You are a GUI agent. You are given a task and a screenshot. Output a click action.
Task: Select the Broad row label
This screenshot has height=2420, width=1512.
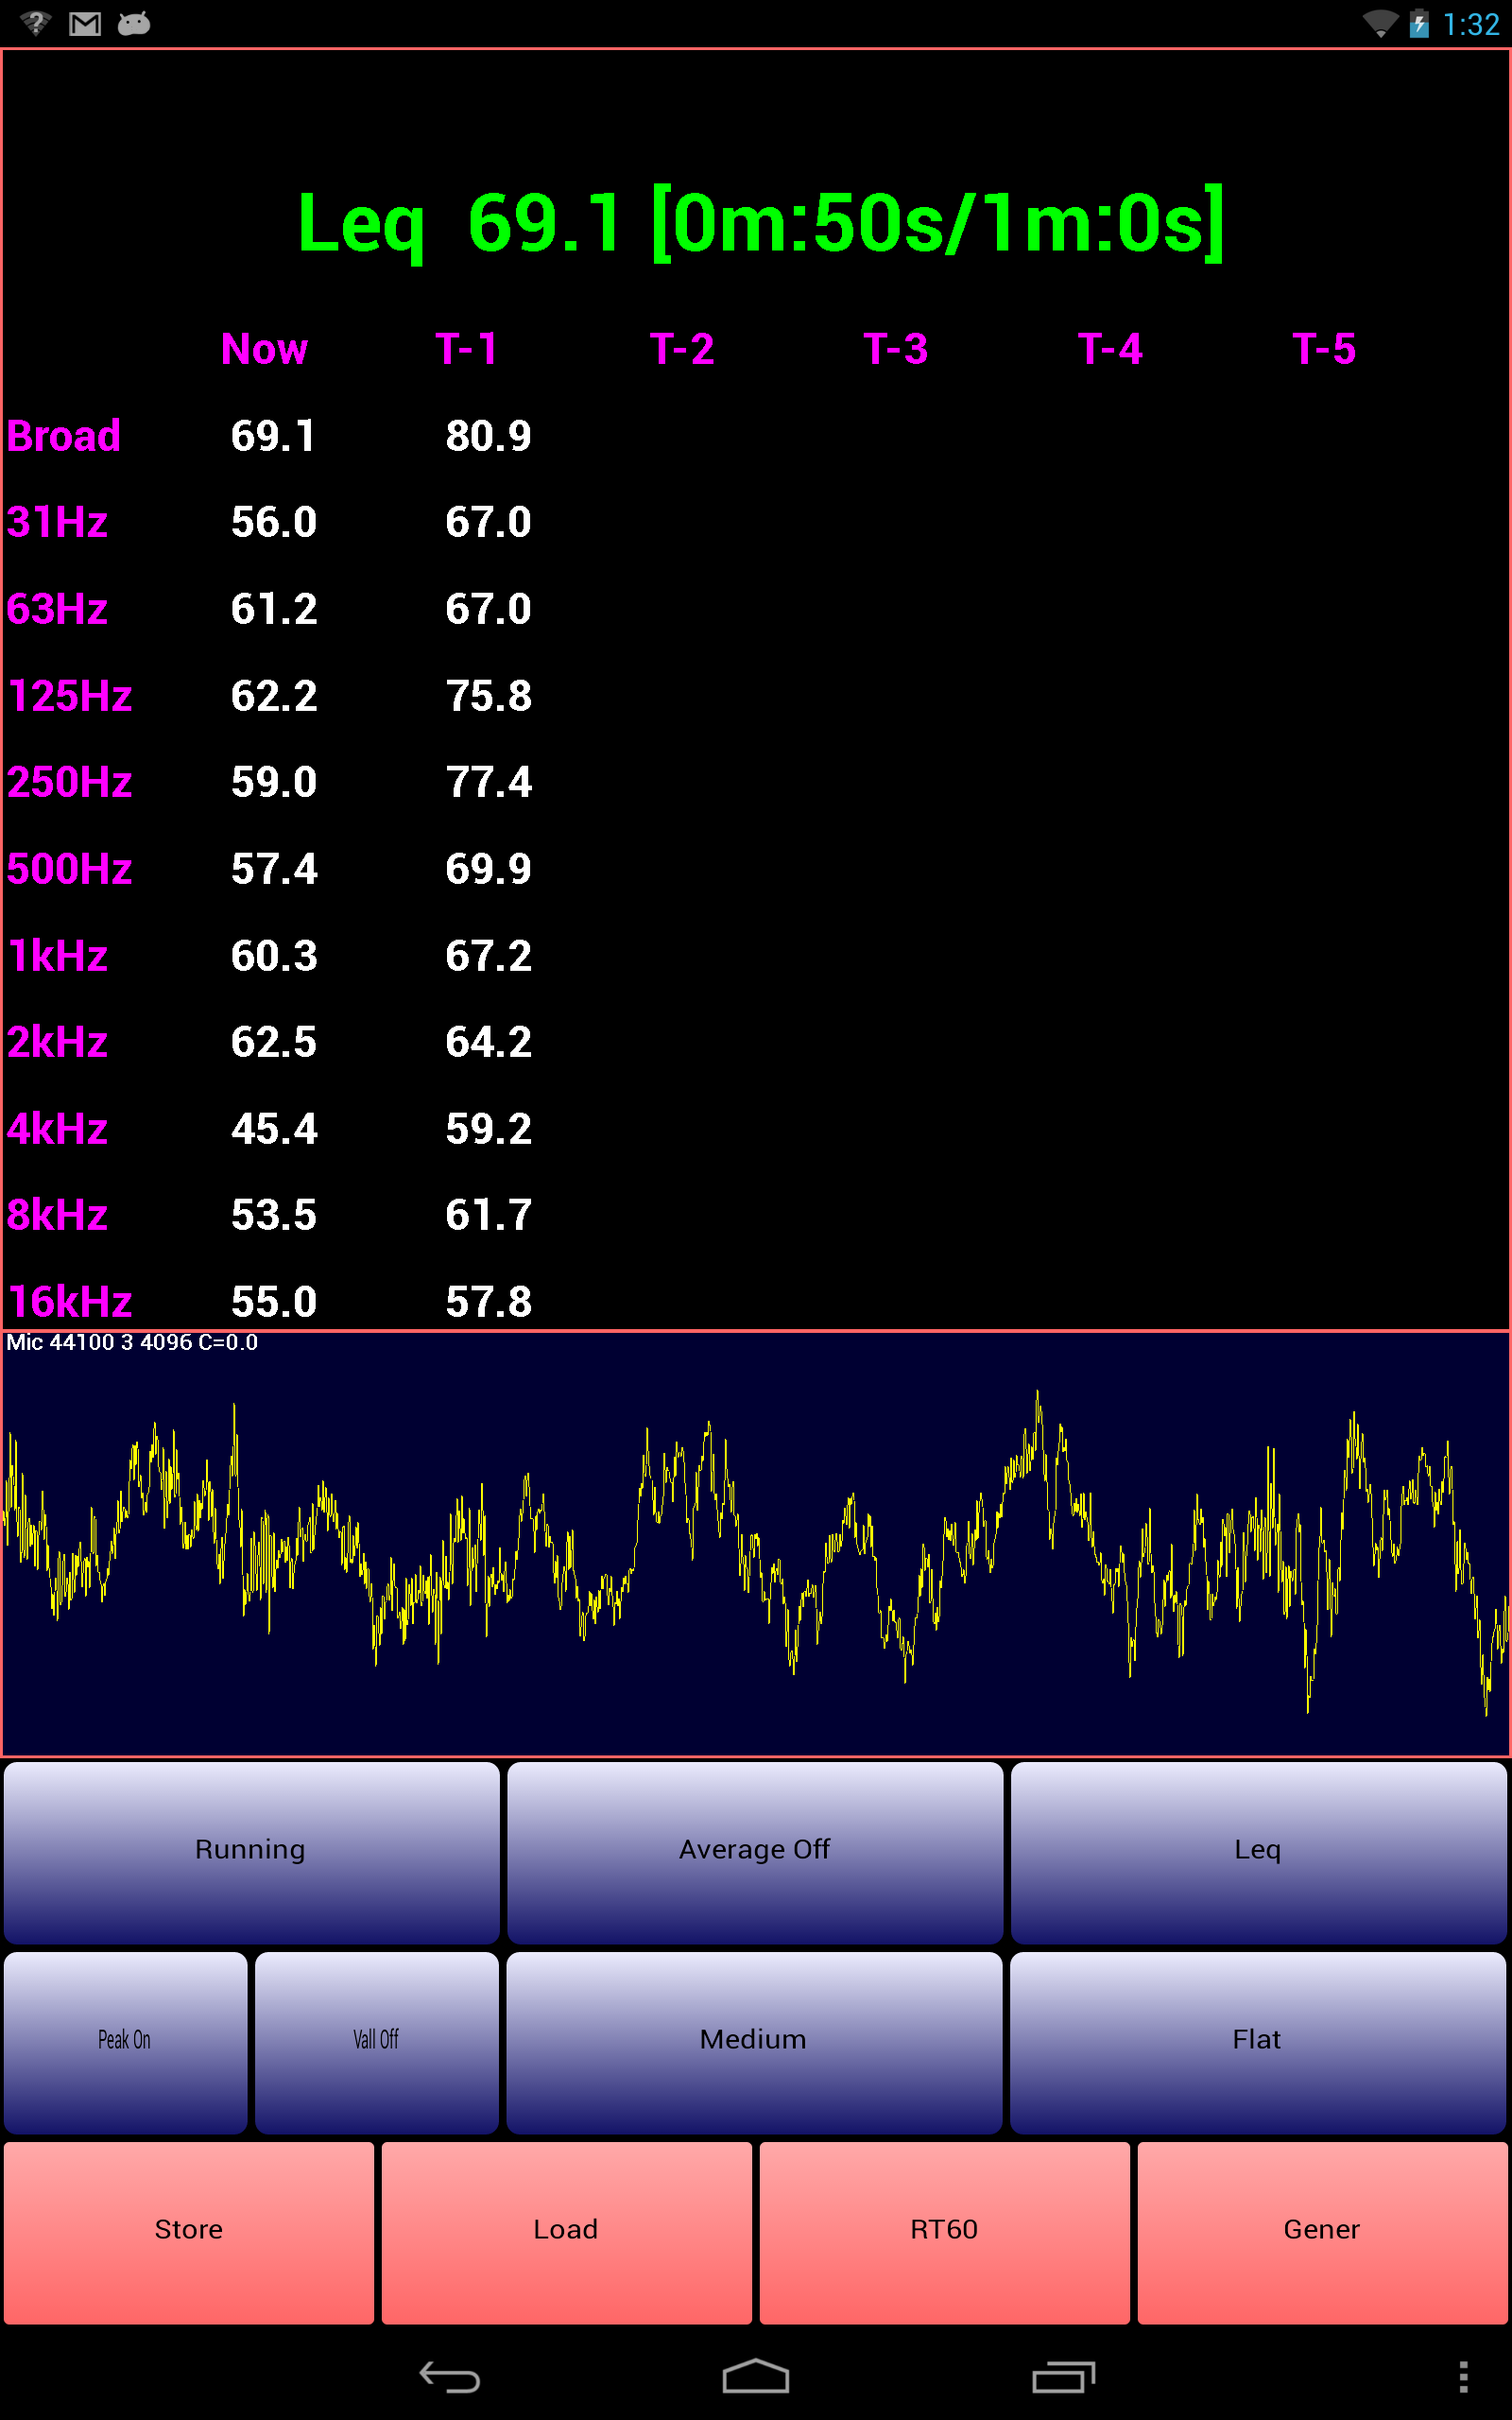coord(64,436)
